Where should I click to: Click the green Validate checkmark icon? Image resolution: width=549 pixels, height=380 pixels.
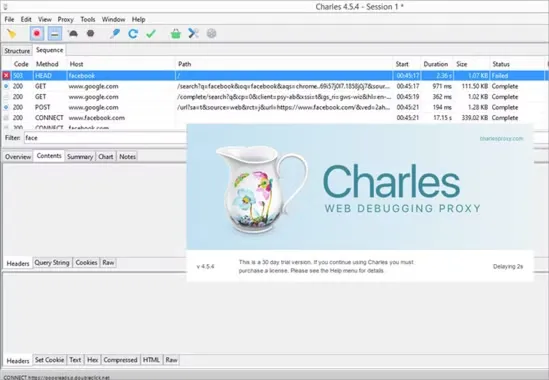(151, 34)
